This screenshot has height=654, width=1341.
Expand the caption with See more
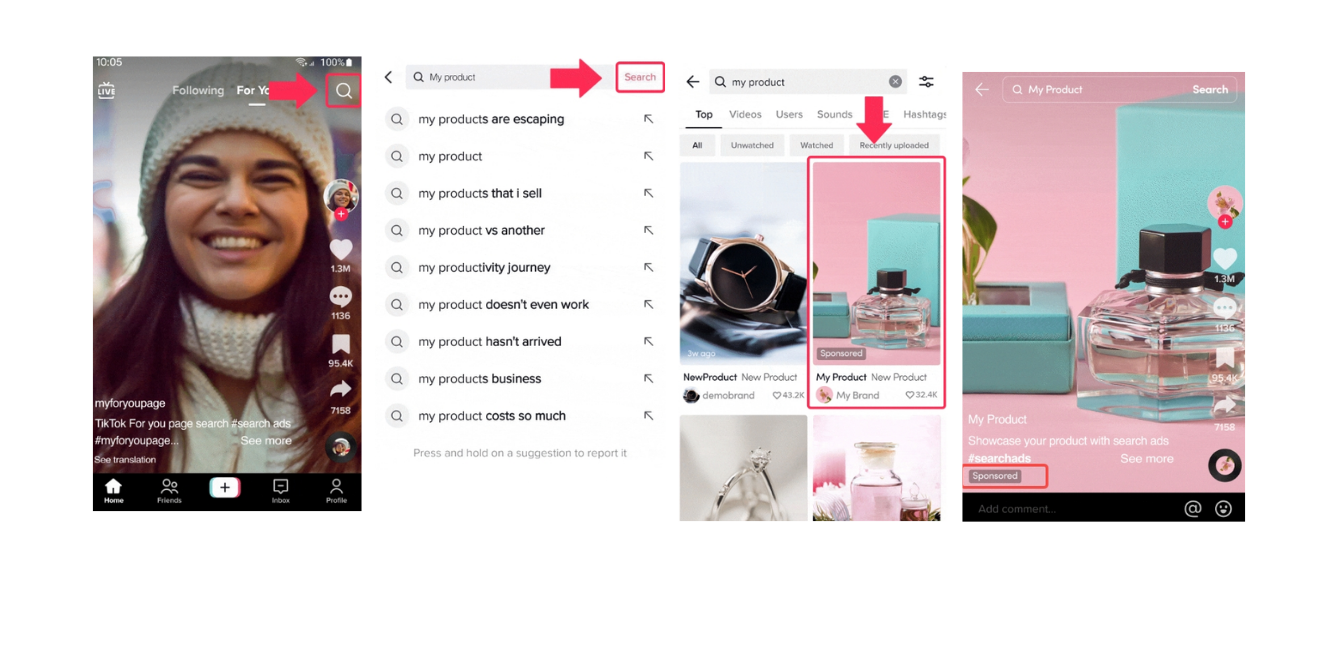tap(265, 440)
